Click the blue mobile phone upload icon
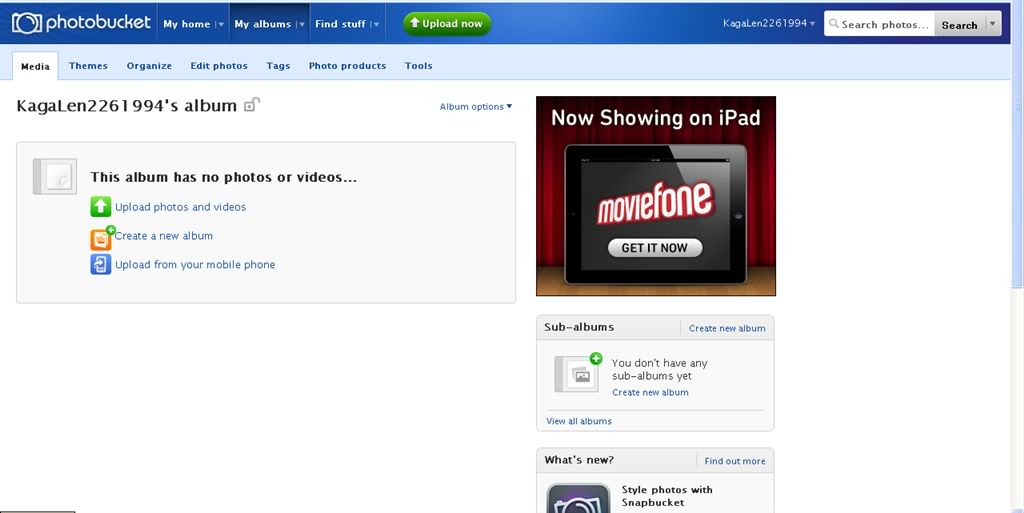The height and width of the screenshot is (513, 1024). point(101,265)
